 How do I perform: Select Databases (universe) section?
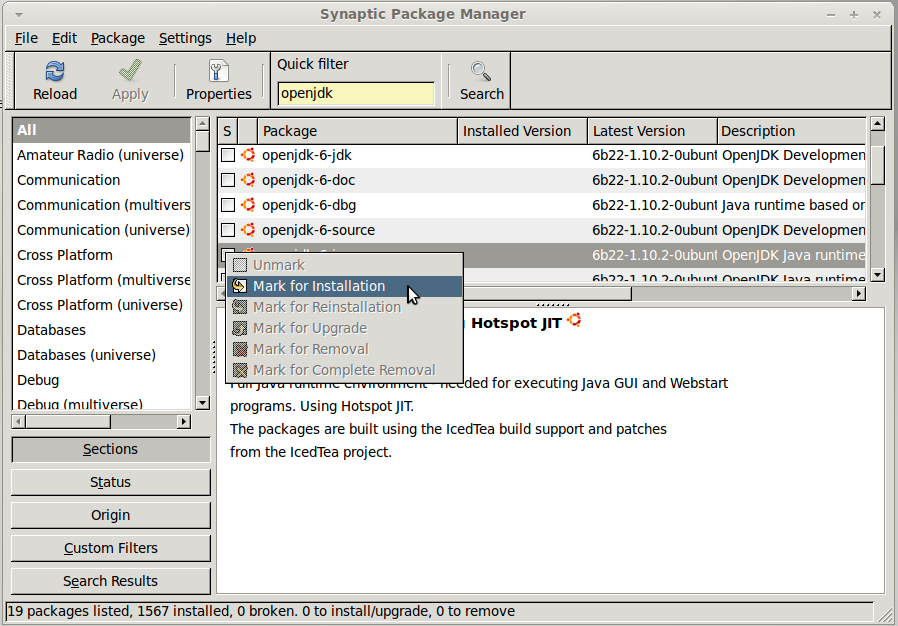[101, 355]
